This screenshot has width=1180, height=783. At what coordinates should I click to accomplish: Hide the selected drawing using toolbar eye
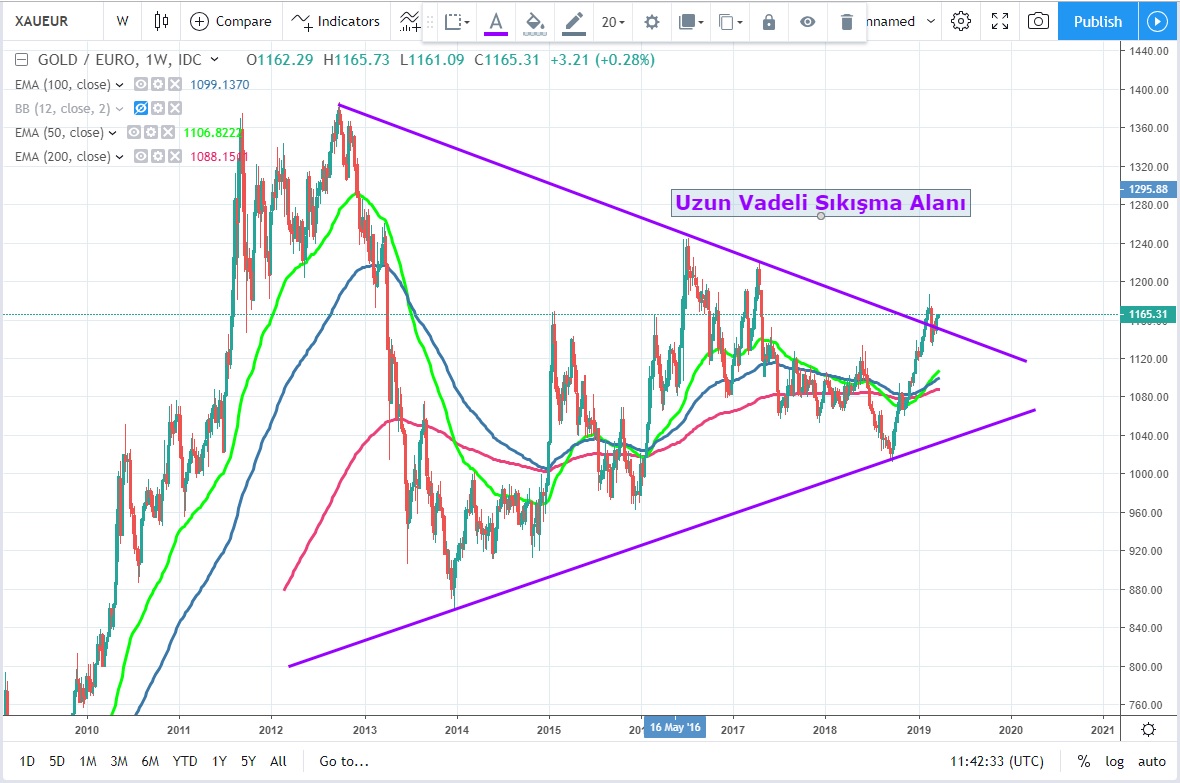pyautogui.click(x=807, y=22)
